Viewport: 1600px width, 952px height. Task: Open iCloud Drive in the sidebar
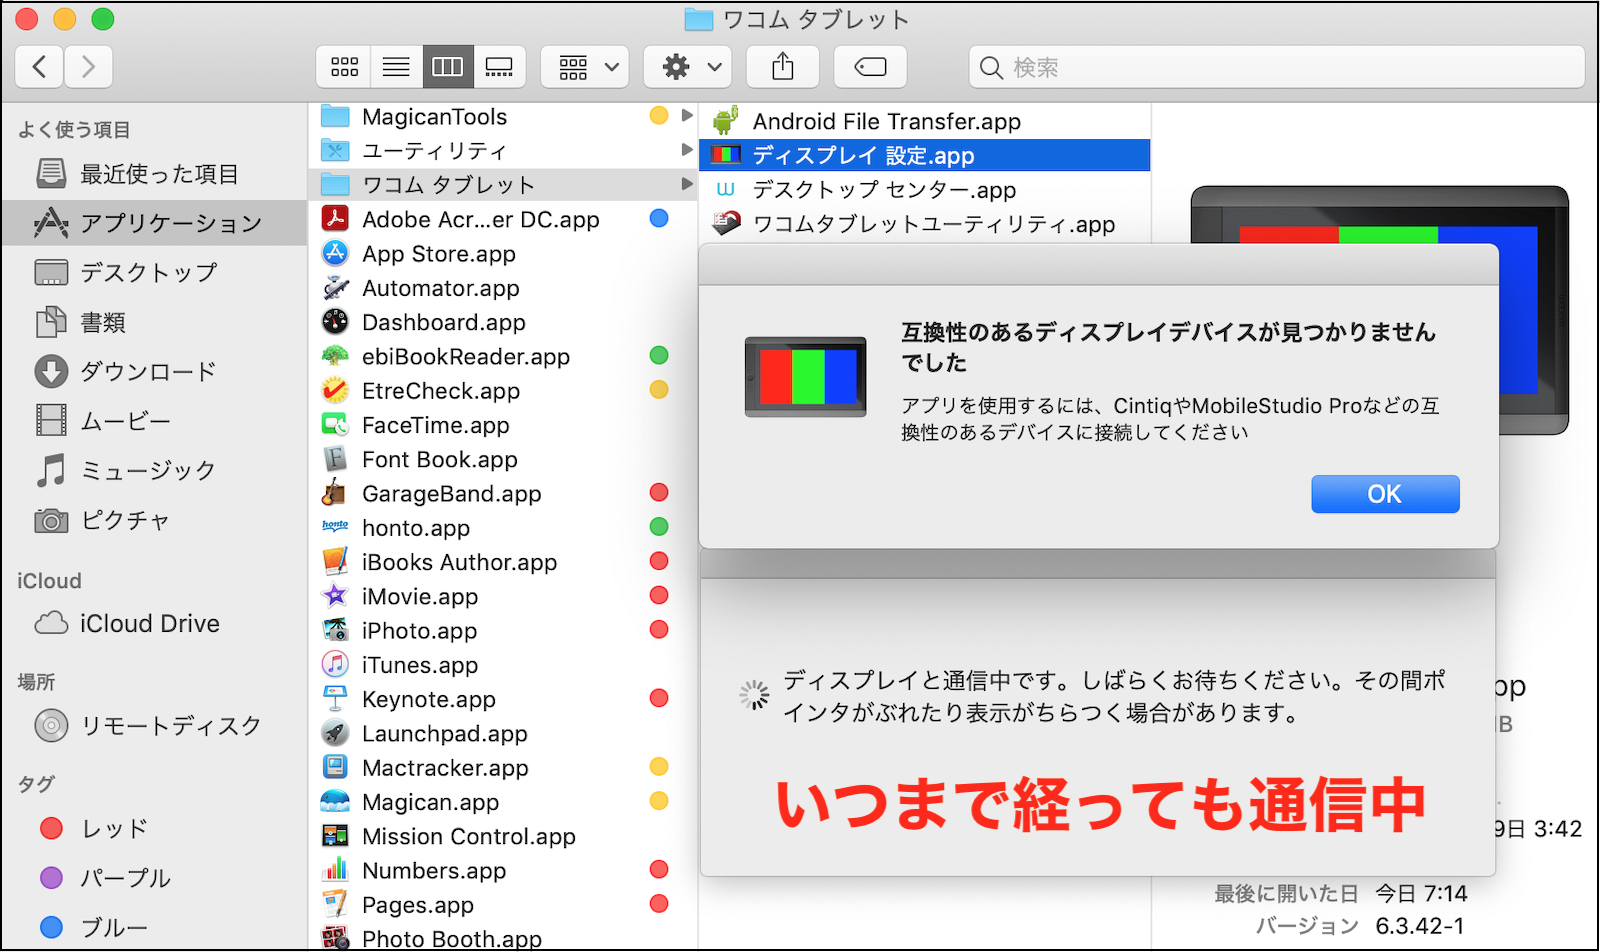(x=149, y=624)
